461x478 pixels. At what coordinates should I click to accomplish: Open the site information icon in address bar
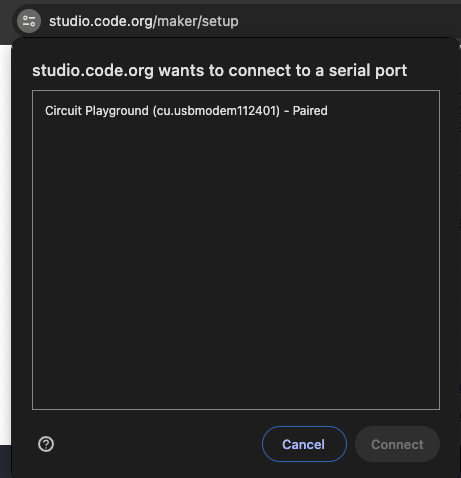[x=29, y=21]
